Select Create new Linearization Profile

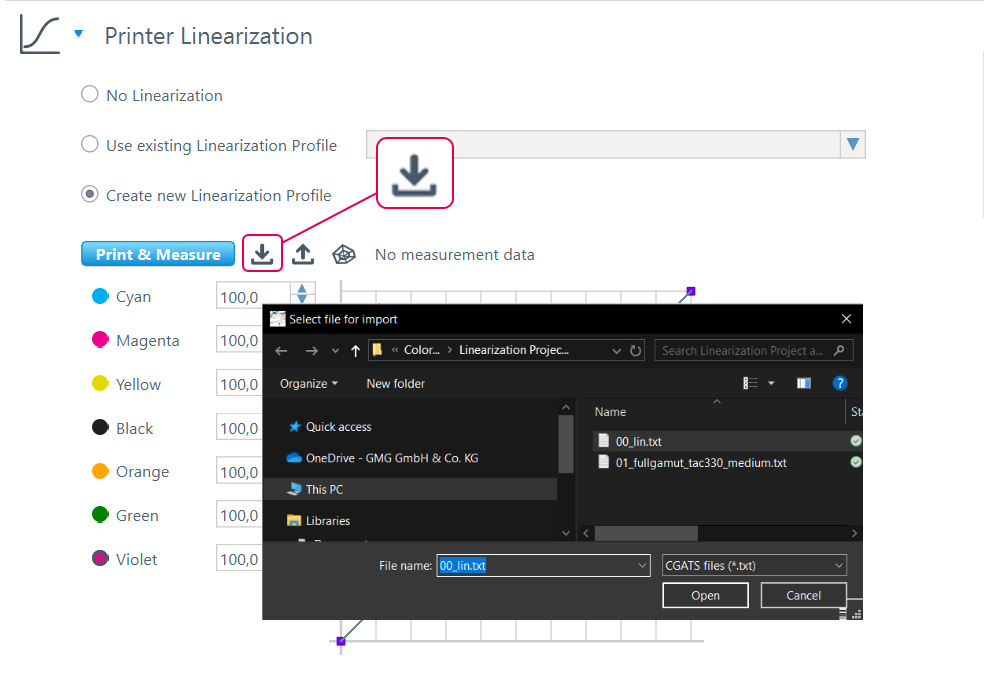tap(89, 194)
